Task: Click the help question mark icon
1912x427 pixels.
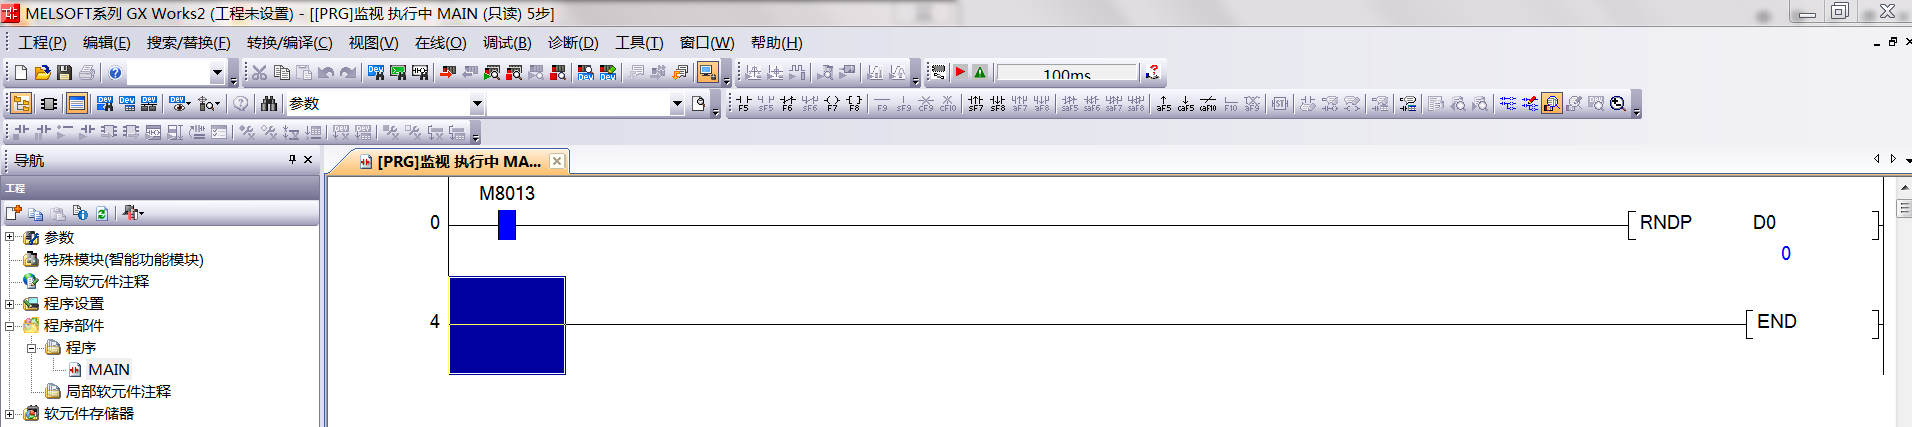Action: [115, 73]
